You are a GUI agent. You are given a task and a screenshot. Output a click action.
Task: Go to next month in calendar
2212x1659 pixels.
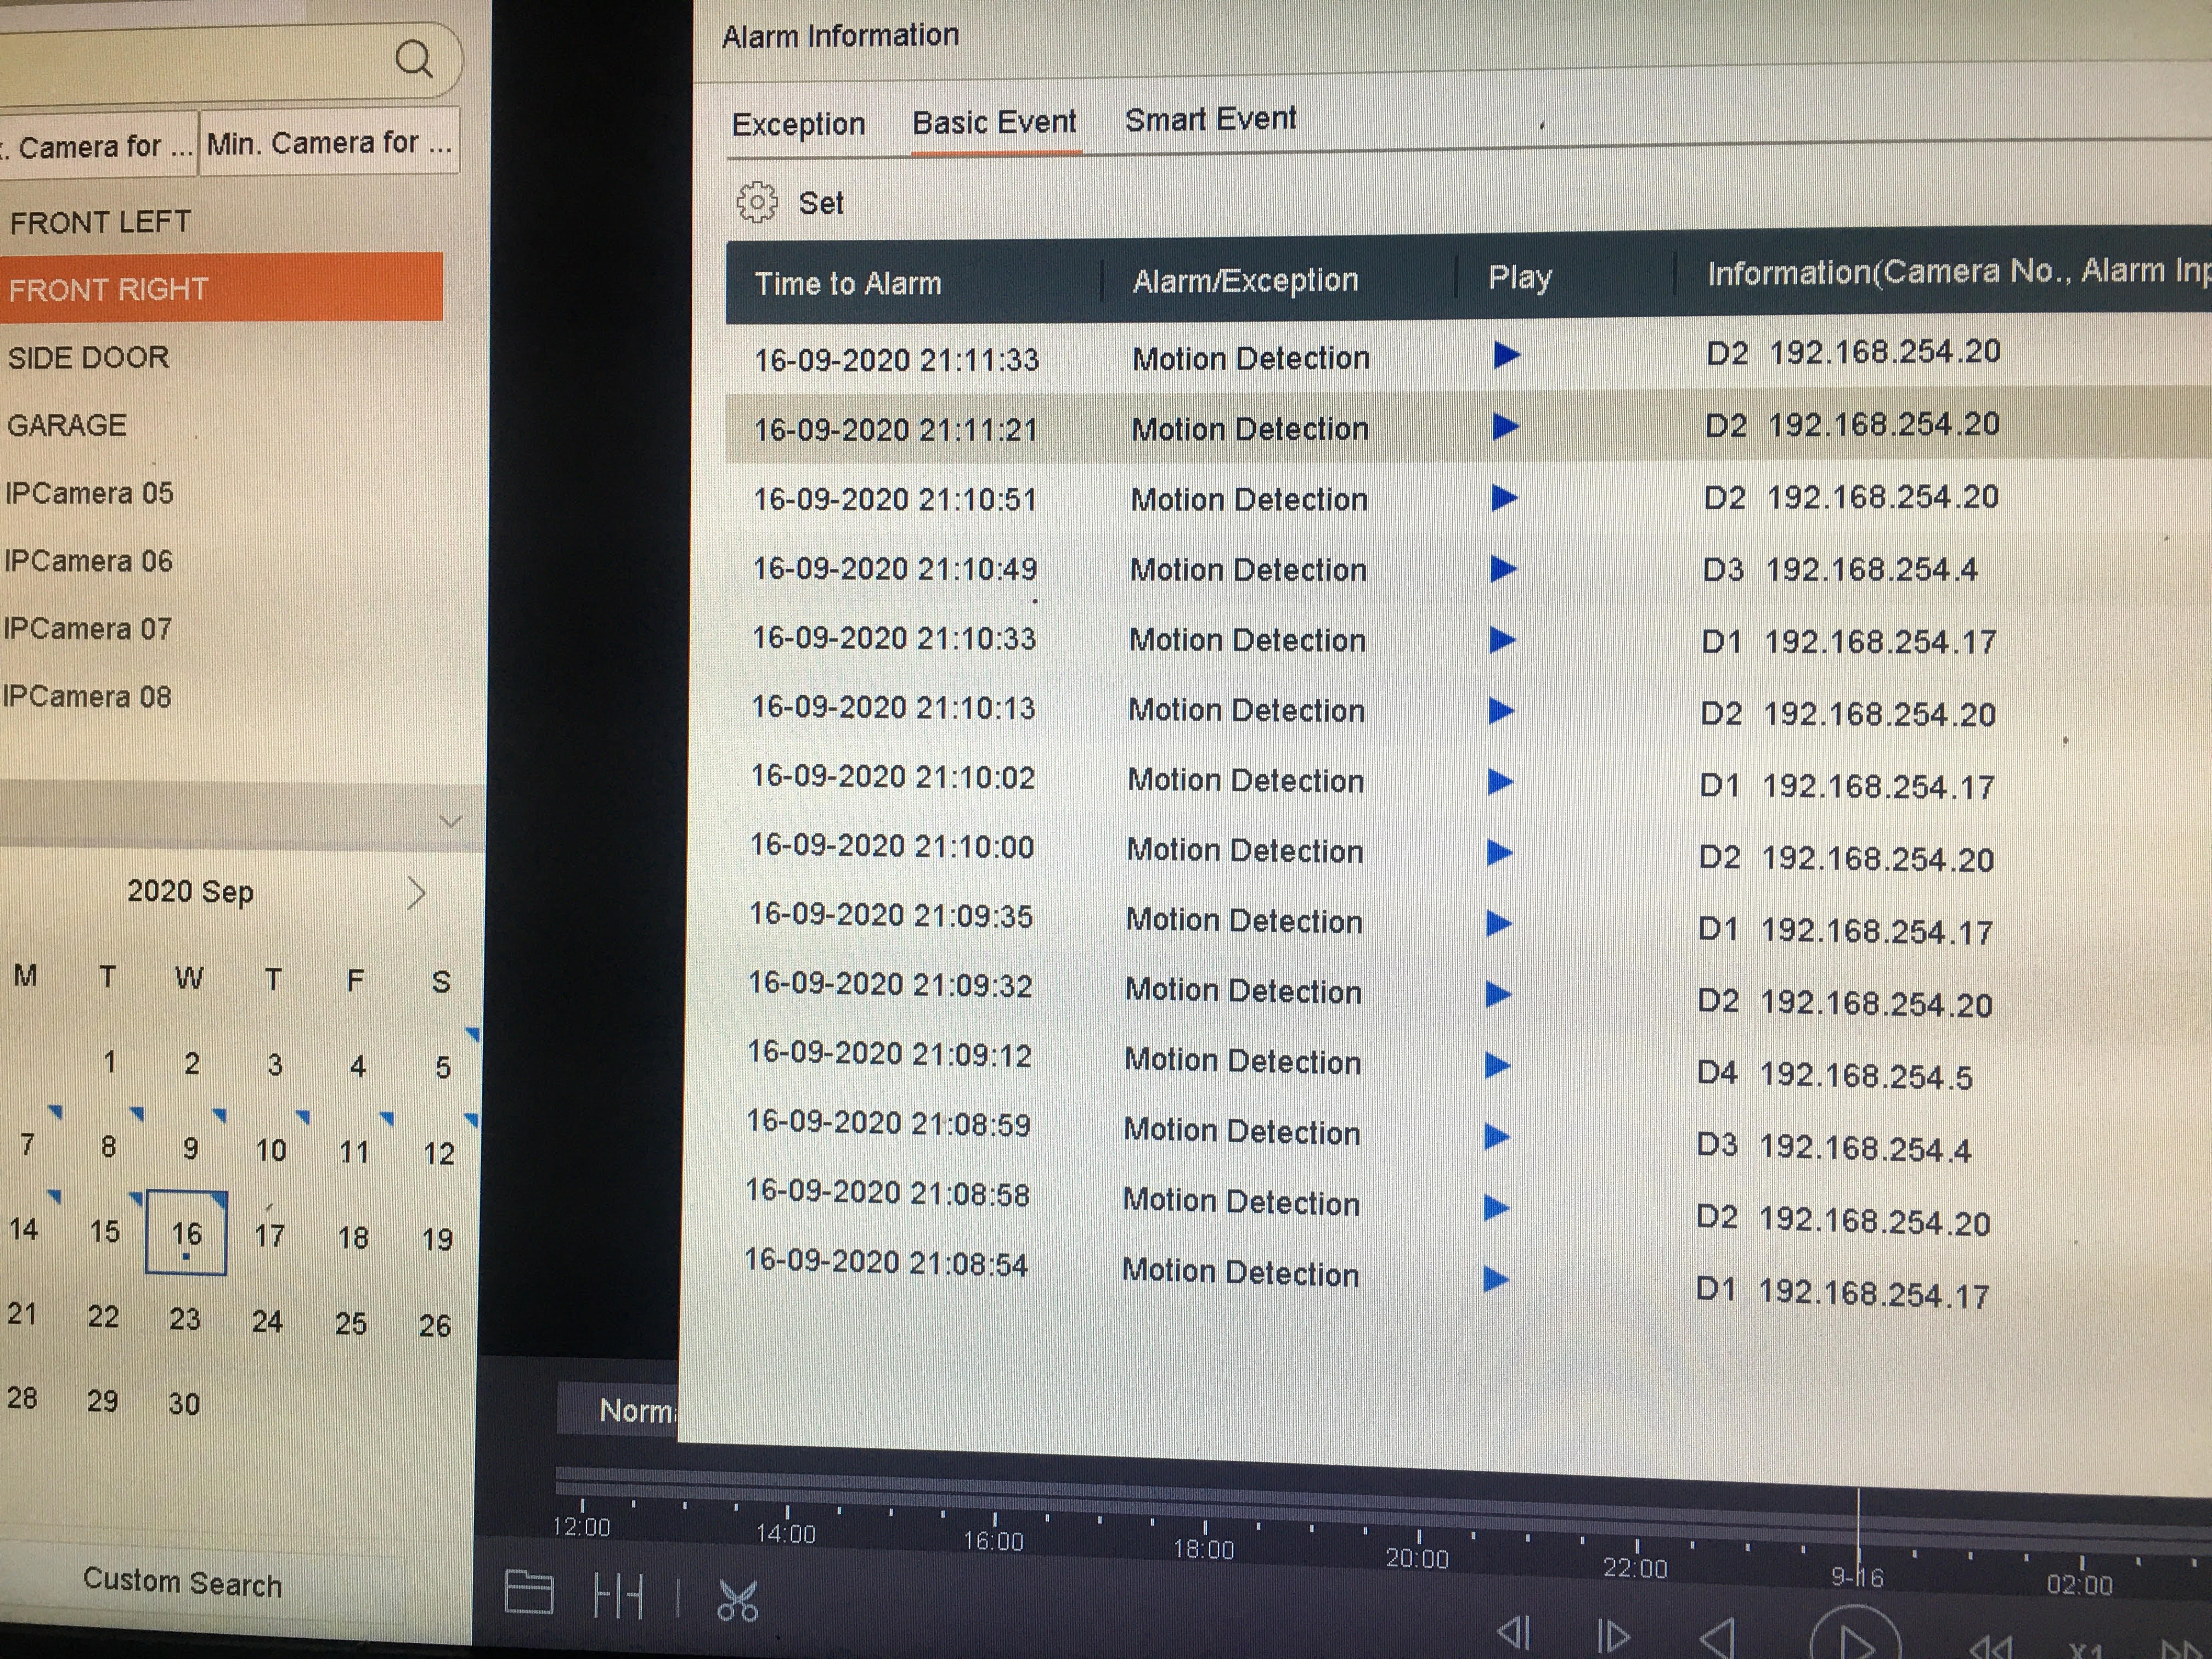tap(417, 893)
